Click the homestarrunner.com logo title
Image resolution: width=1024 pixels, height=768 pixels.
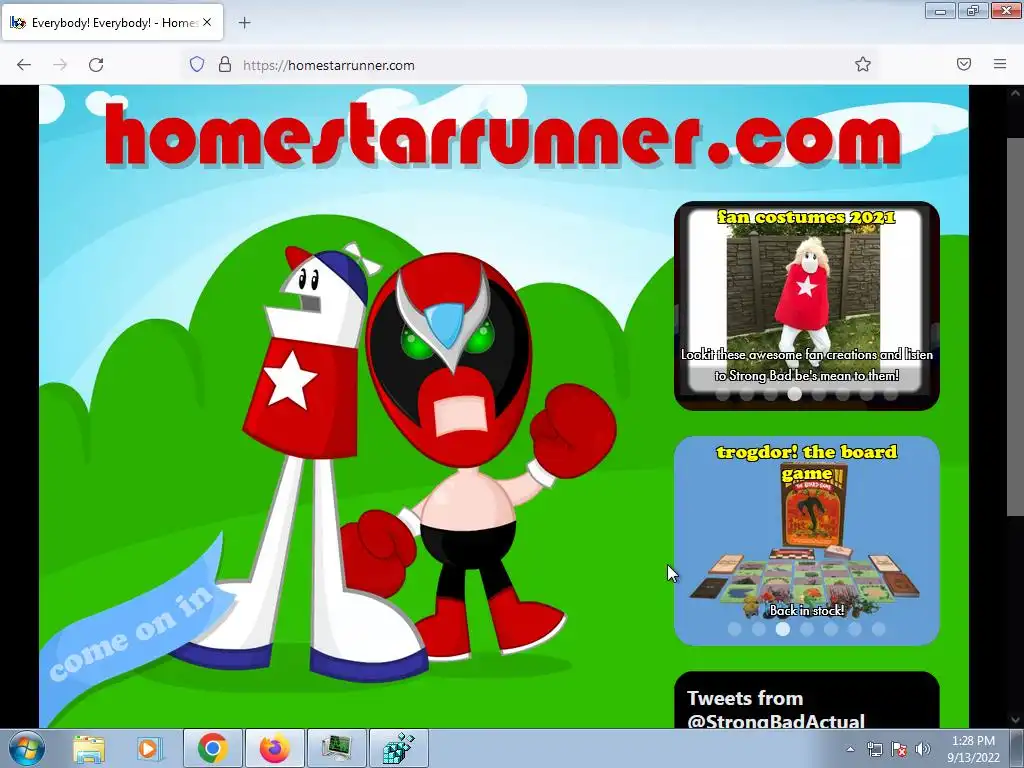tap(503, 136)
